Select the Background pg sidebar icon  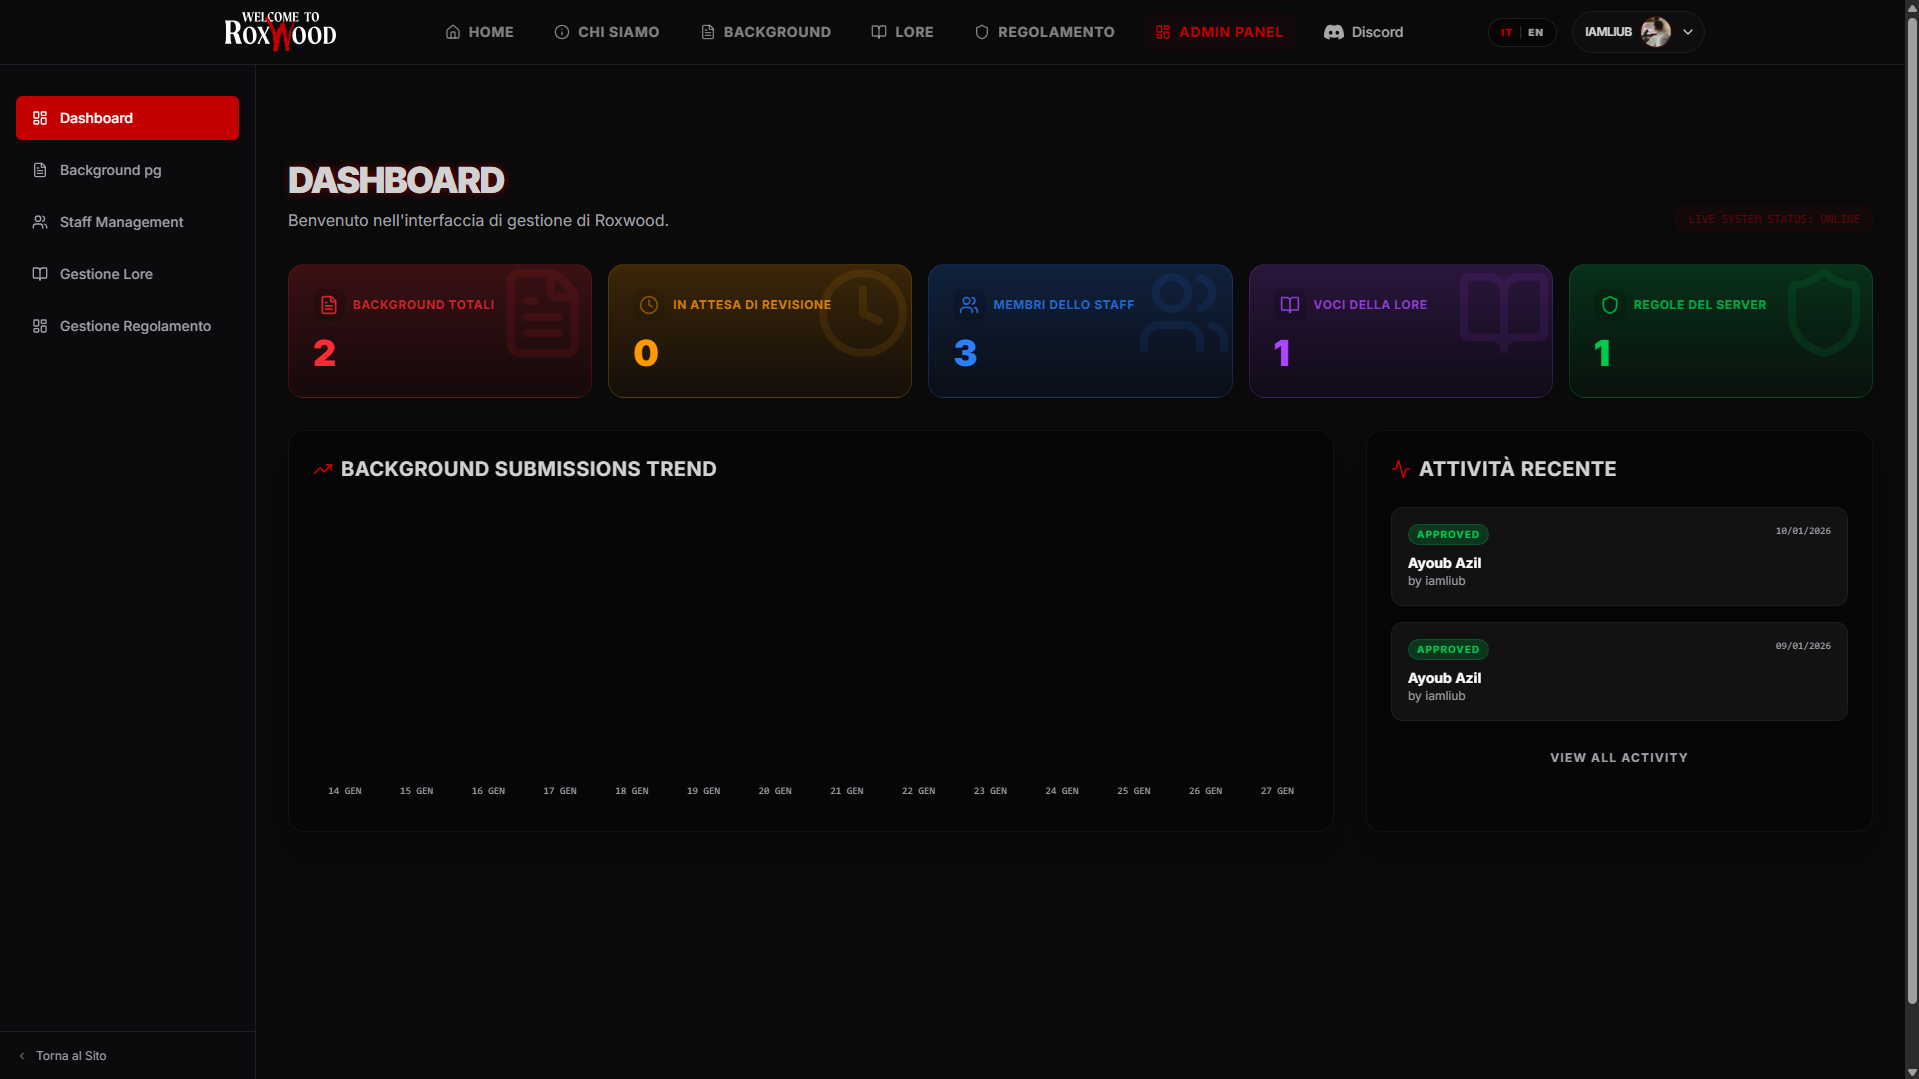click(x=39, y=170)
